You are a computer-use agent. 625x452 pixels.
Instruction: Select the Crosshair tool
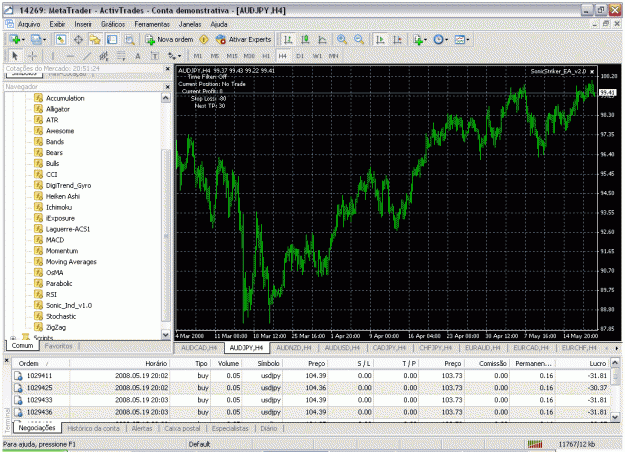click(x=32, y=56)
